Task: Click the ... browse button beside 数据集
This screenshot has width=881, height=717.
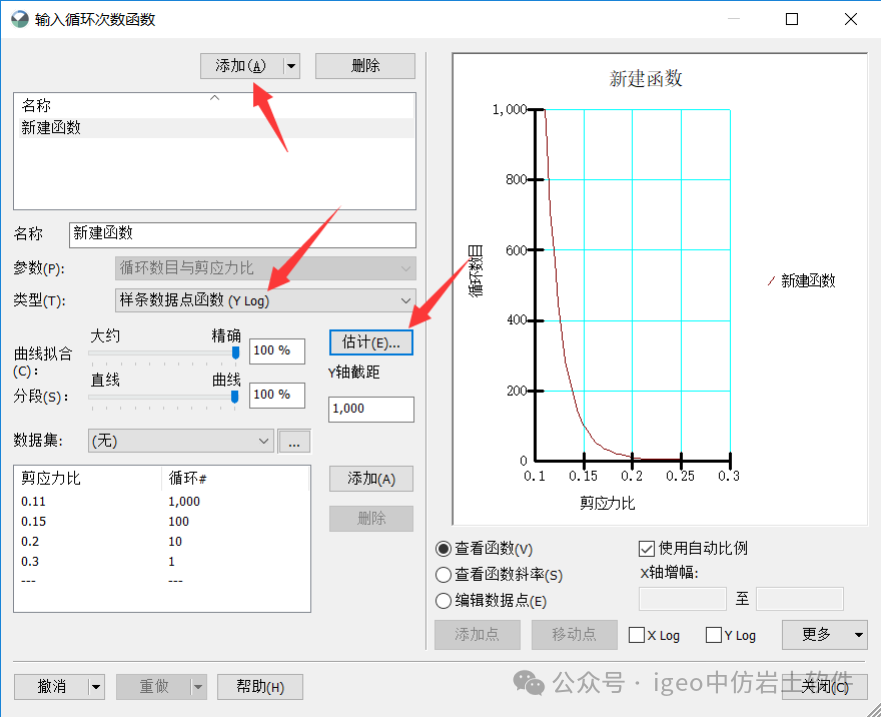Action: (x=294, y=440)
